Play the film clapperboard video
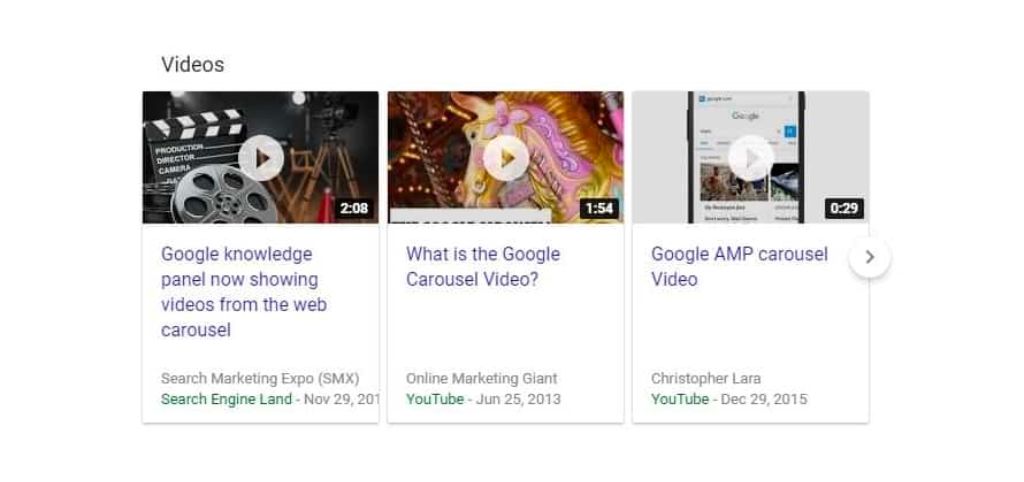 261,158
